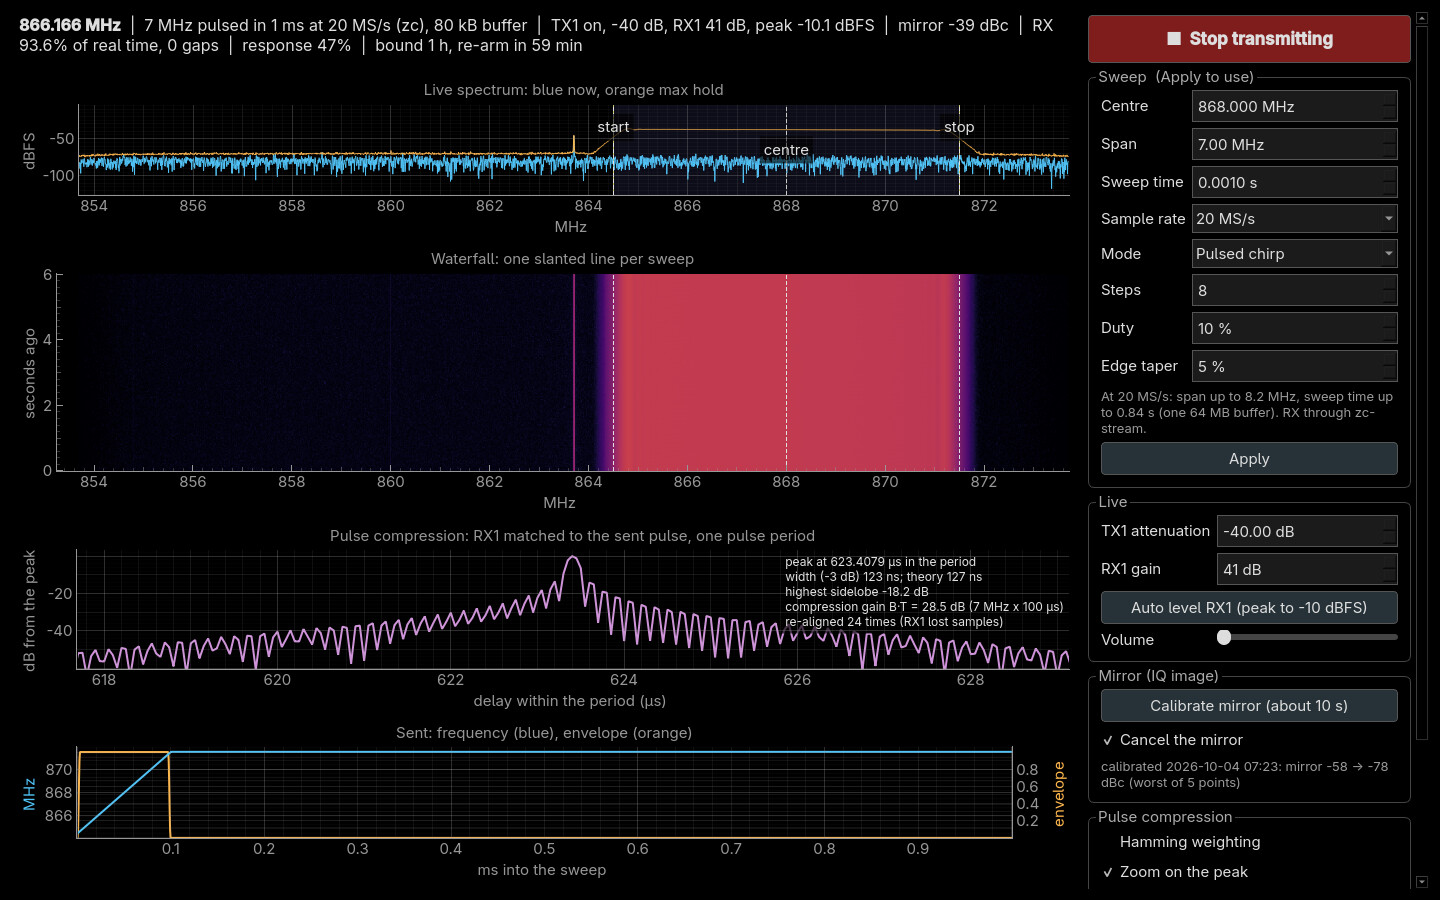Click the side panel scrollbar down arrow
Viewport: 1440px width, 900px height.
[x=1422, y=882]
